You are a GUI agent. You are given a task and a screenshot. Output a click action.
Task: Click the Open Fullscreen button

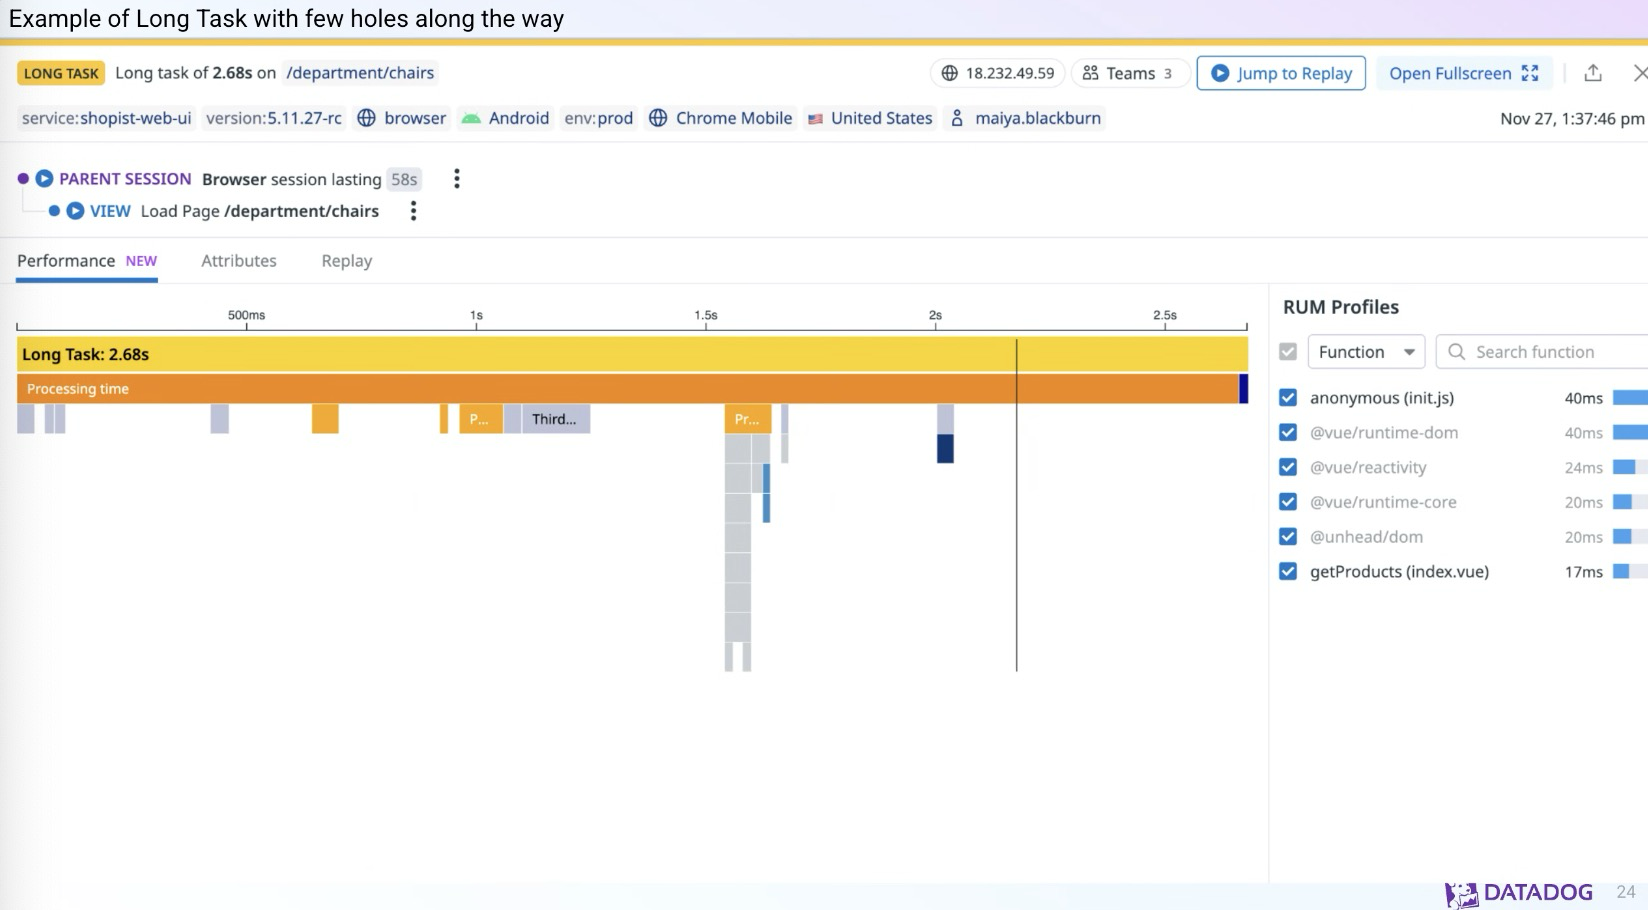pos(1463,73)
